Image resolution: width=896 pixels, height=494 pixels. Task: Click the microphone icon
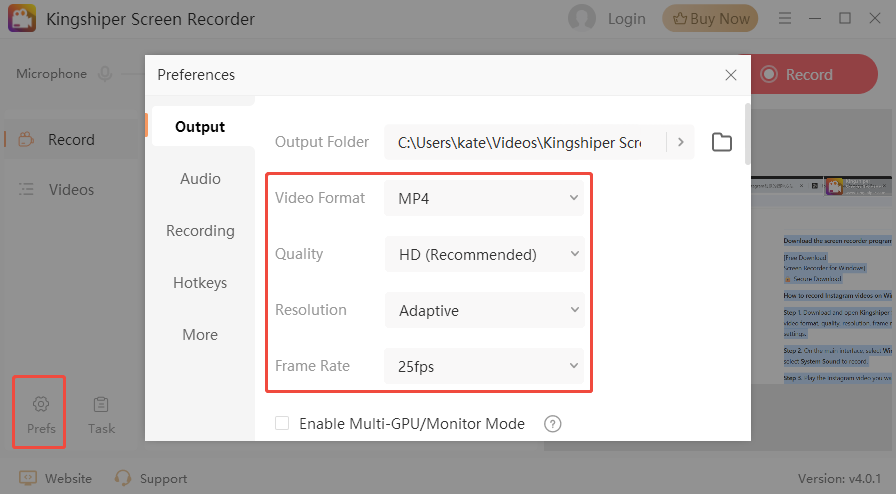[x=105, y=74]
